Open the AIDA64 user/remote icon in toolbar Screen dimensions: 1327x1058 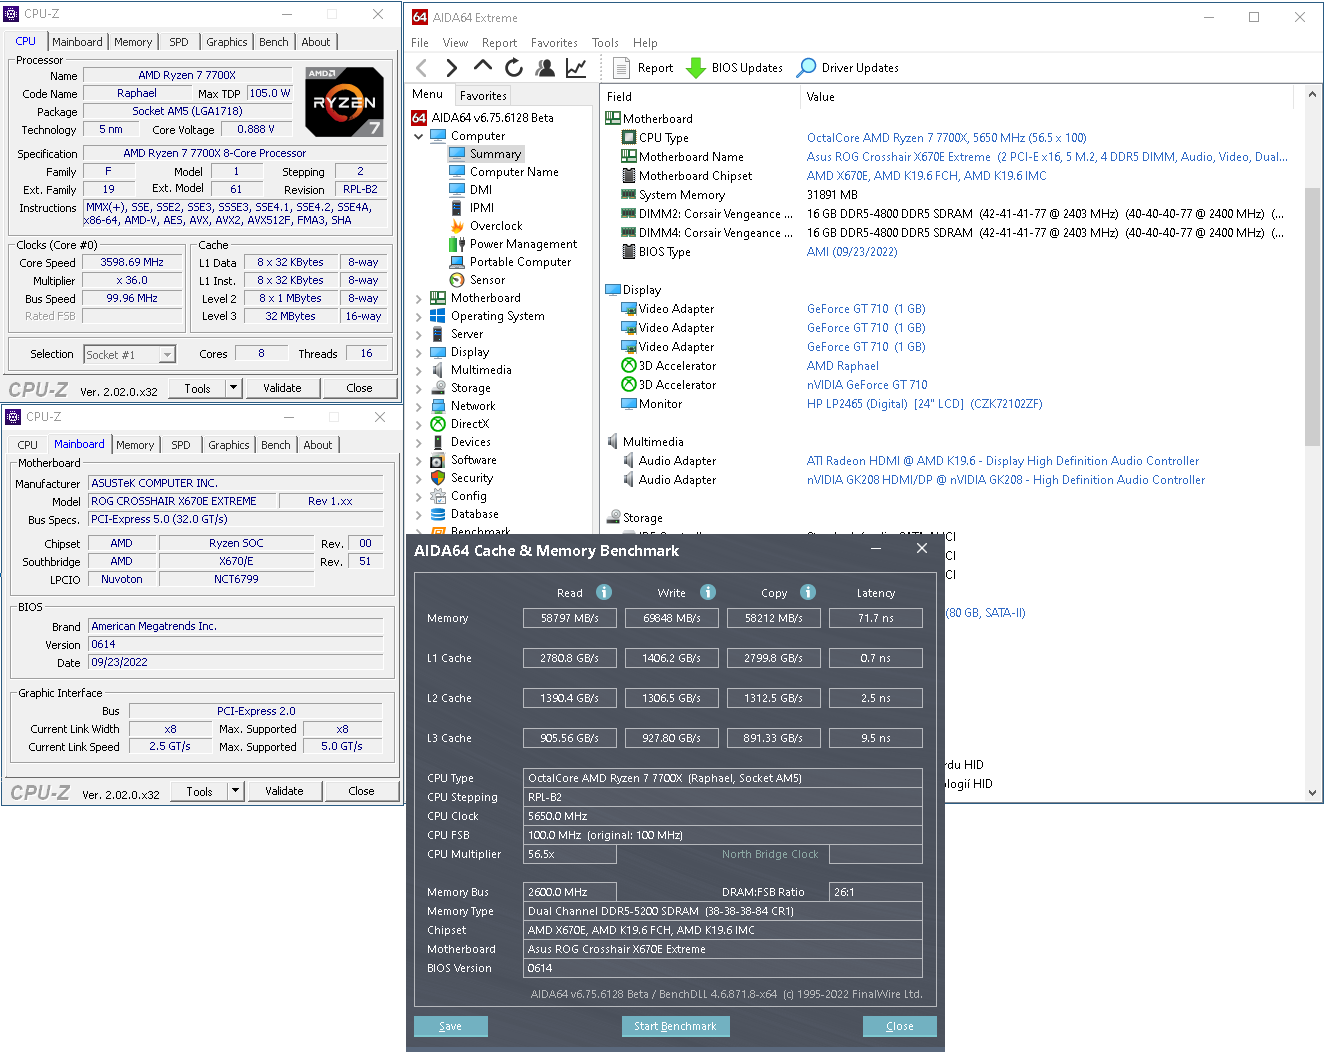click(545, 68)
